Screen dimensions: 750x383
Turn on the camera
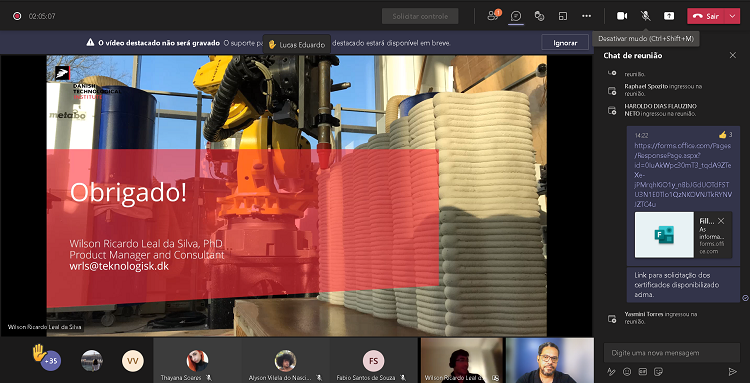(622, 16)
